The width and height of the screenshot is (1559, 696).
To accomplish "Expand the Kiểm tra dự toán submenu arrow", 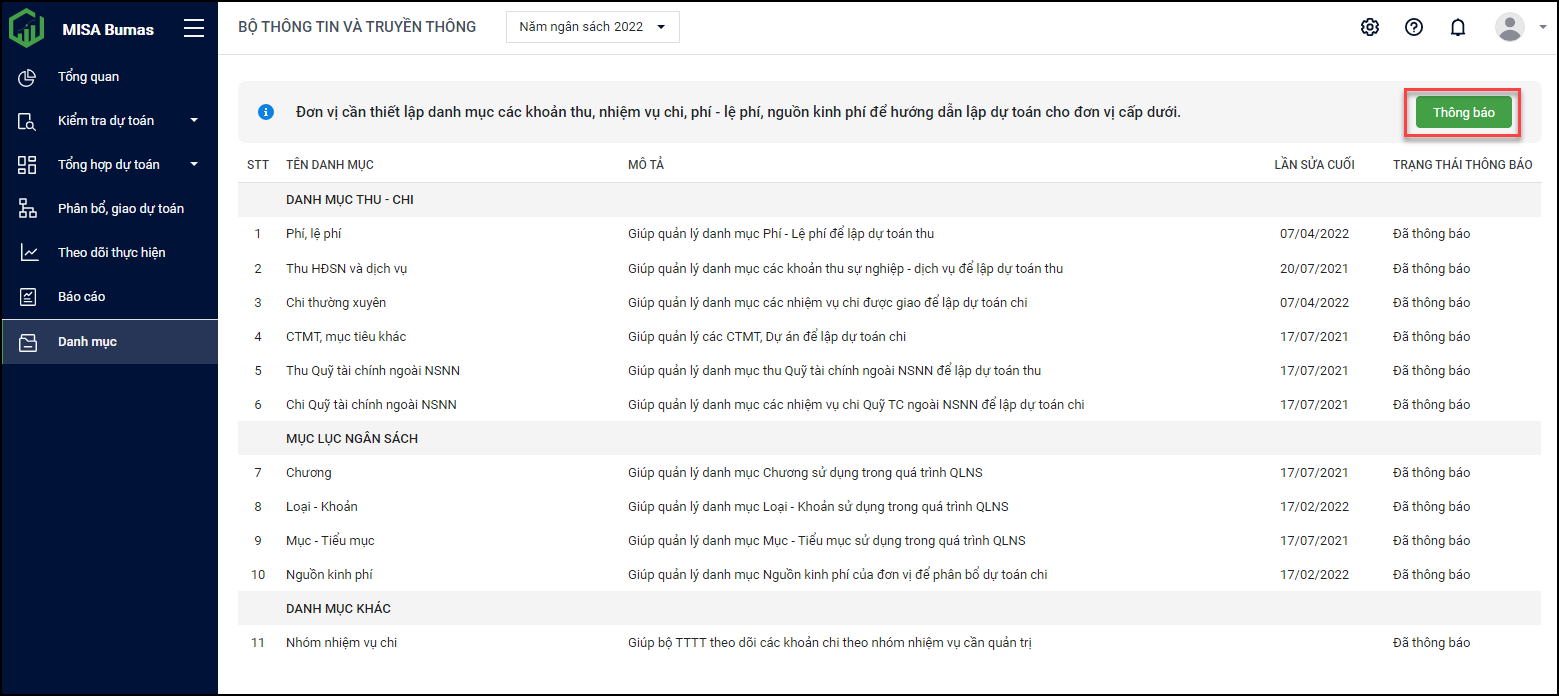I will click(194, 121).
